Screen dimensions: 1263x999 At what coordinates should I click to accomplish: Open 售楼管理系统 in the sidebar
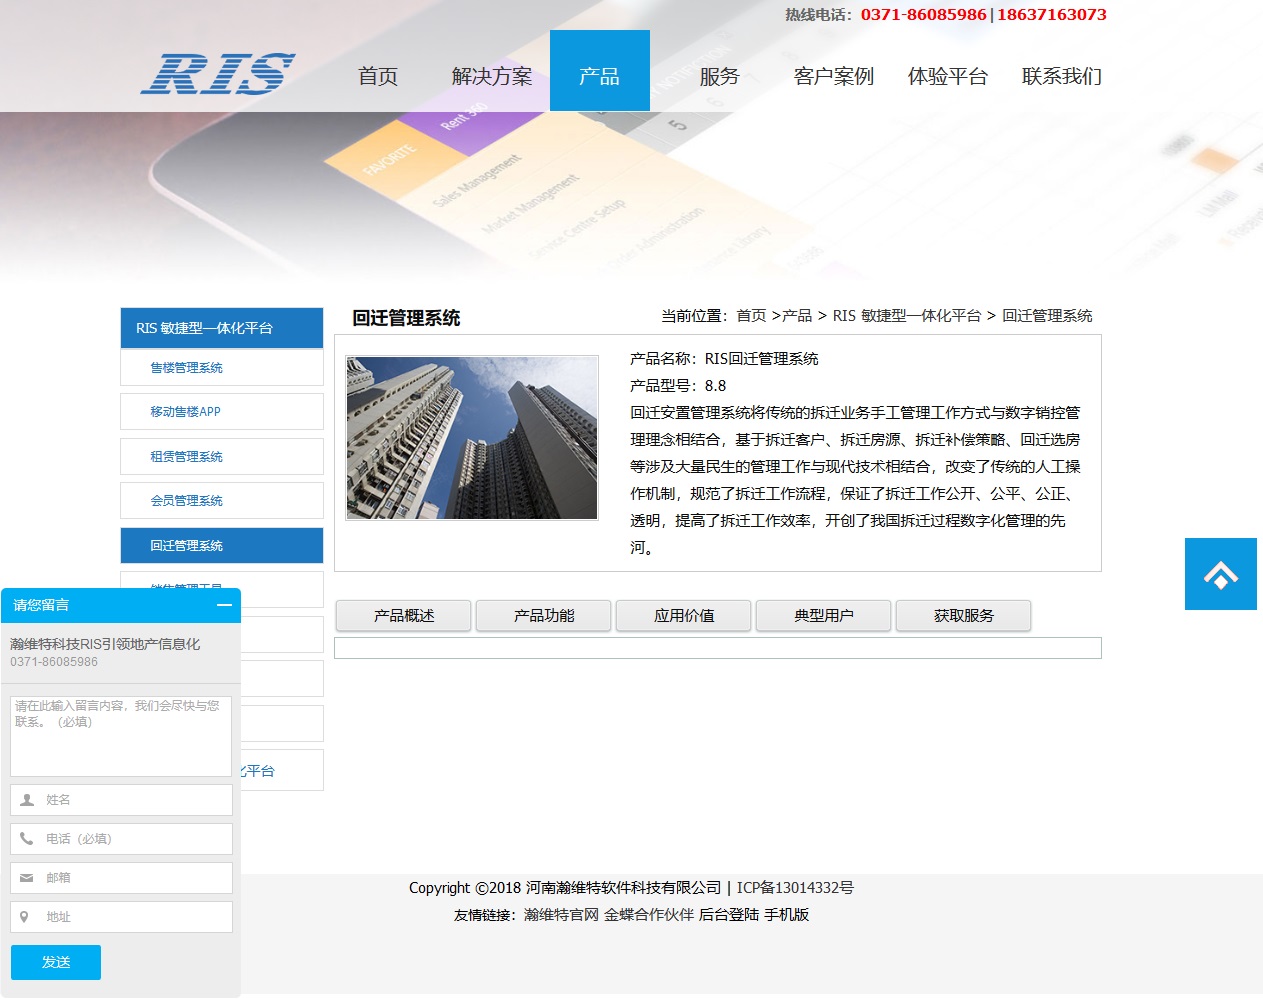(222, 367)
